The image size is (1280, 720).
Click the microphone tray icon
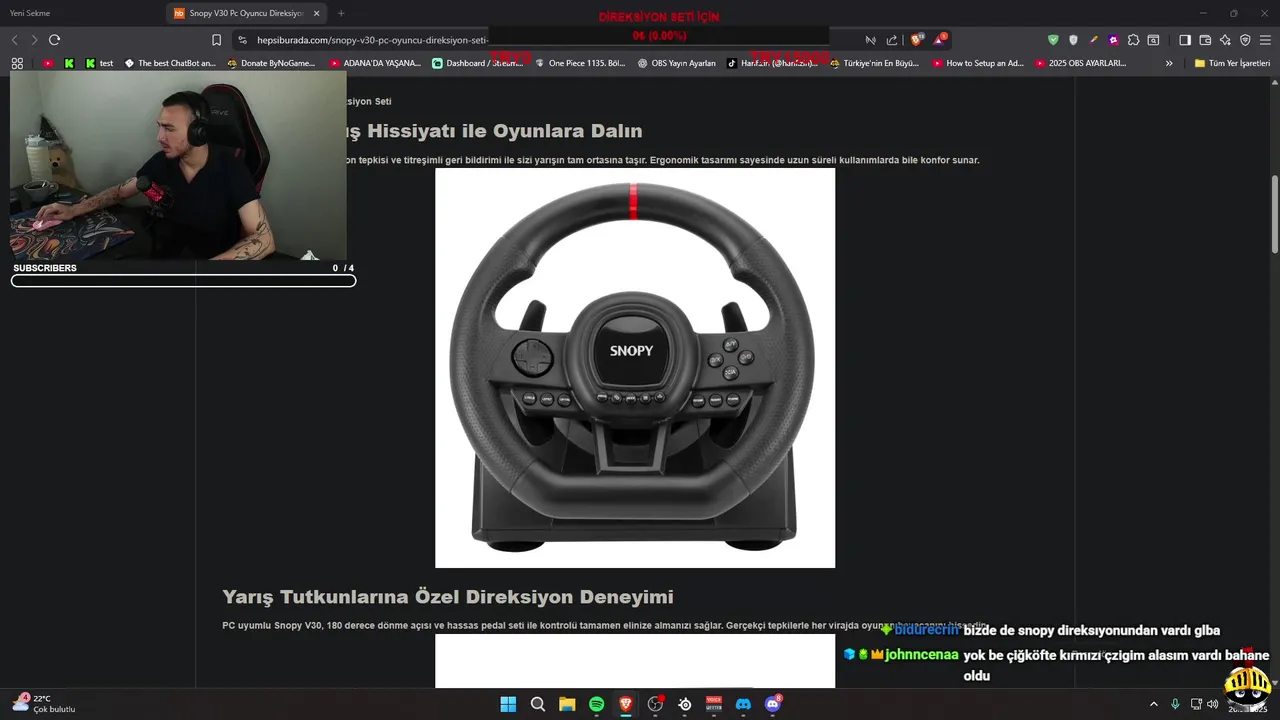pos(1175,704)
